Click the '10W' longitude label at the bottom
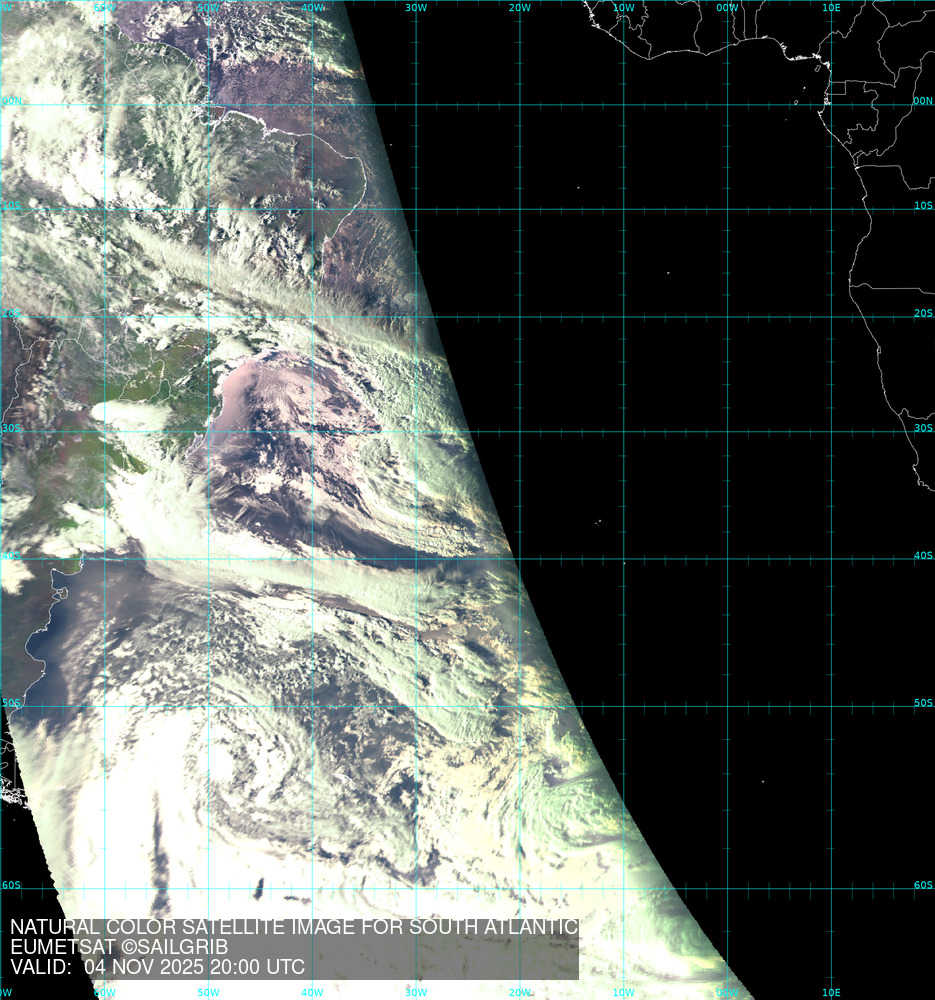 coord(623,992)
